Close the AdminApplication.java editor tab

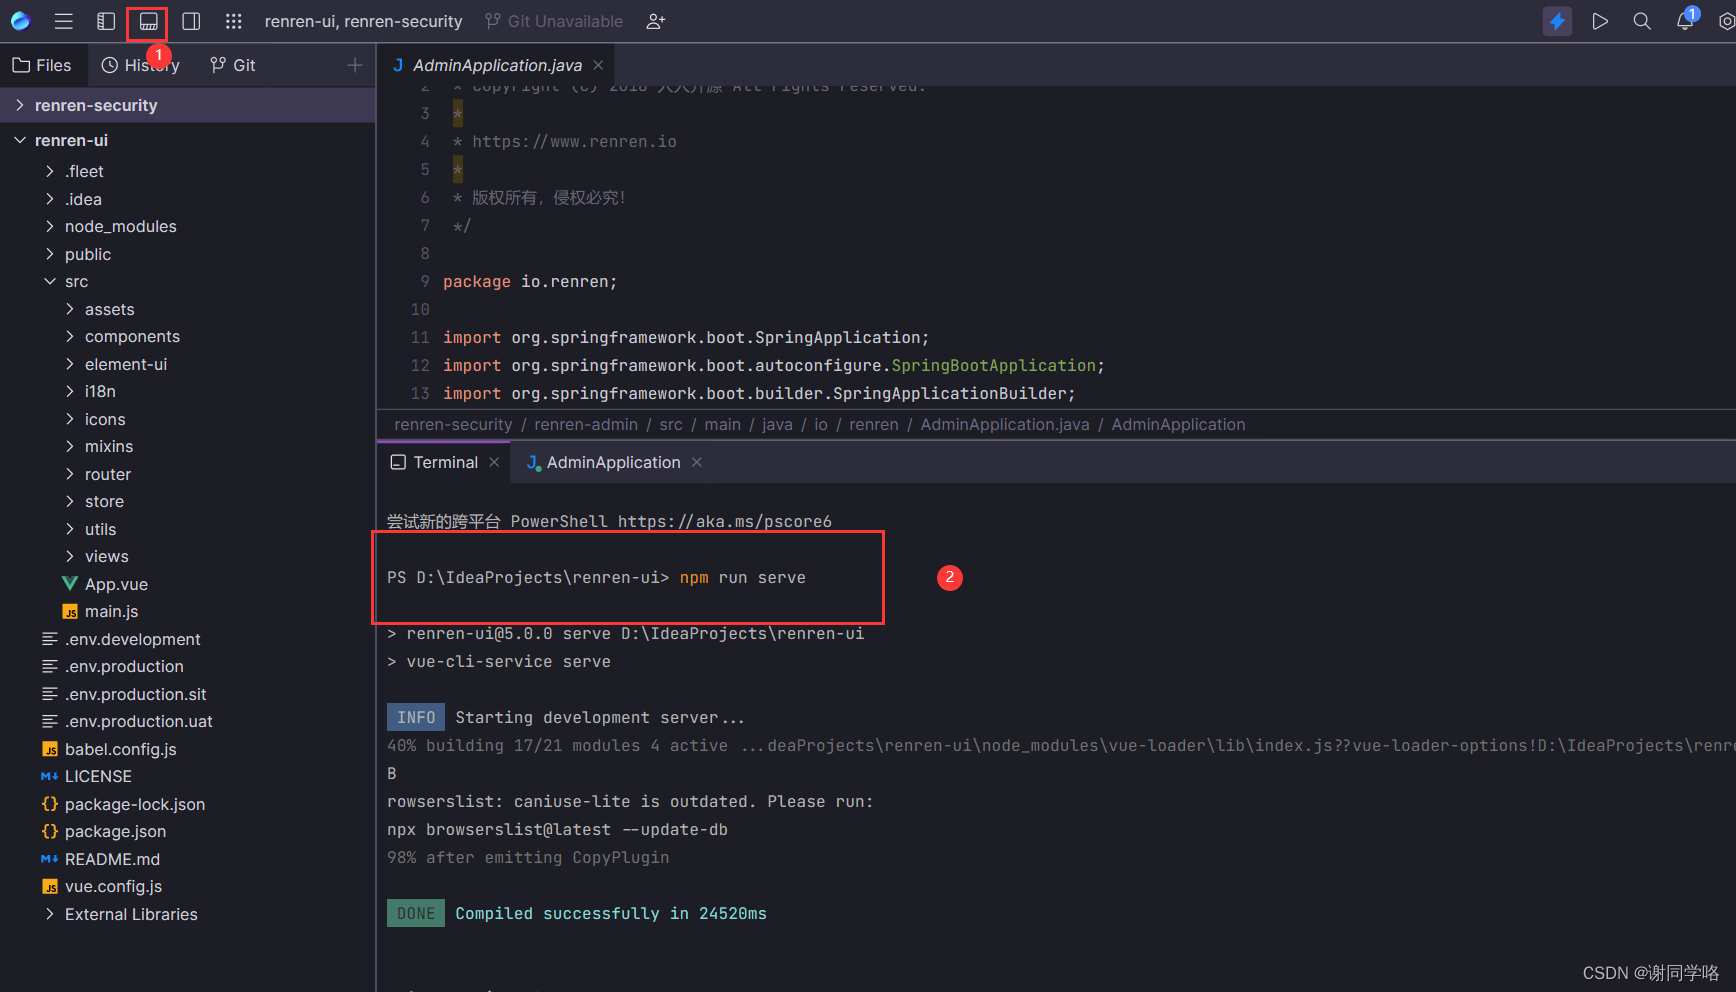click(598, 65)
